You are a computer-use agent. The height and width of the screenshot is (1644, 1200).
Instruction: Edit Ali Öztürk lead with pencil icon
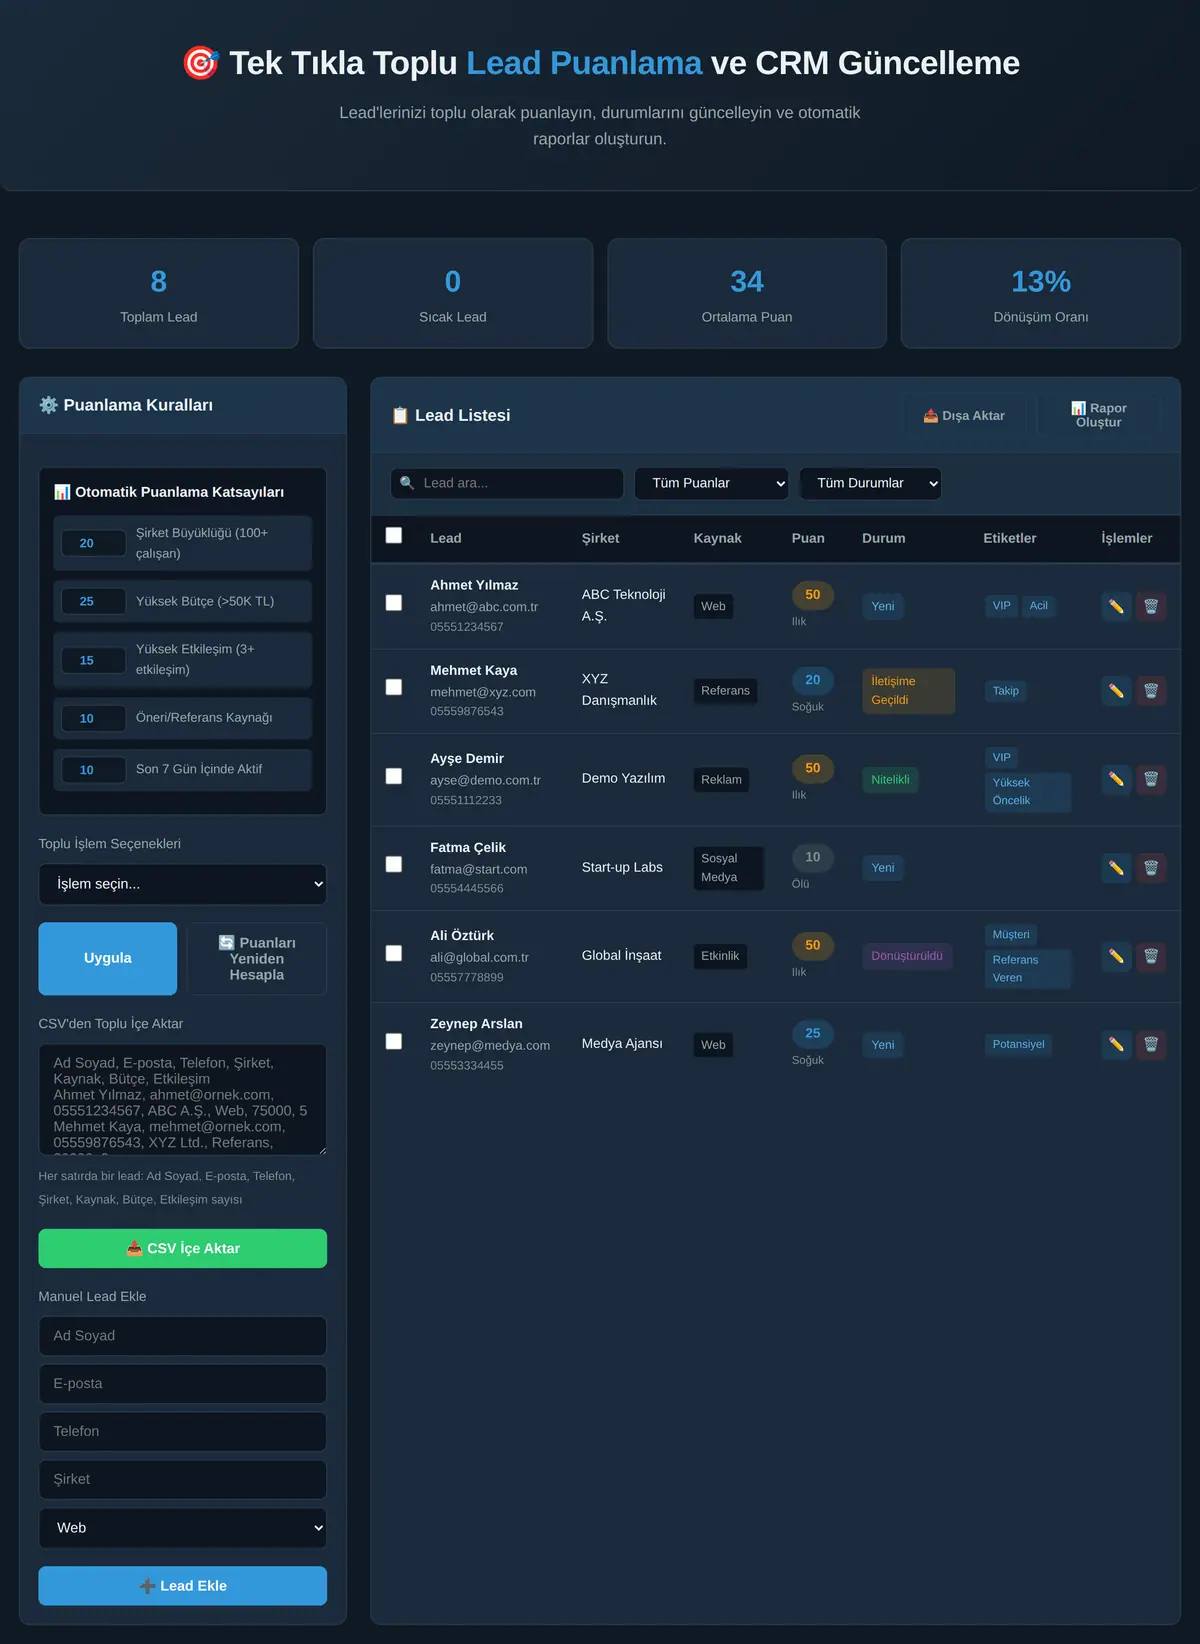tap(1116, 956)
